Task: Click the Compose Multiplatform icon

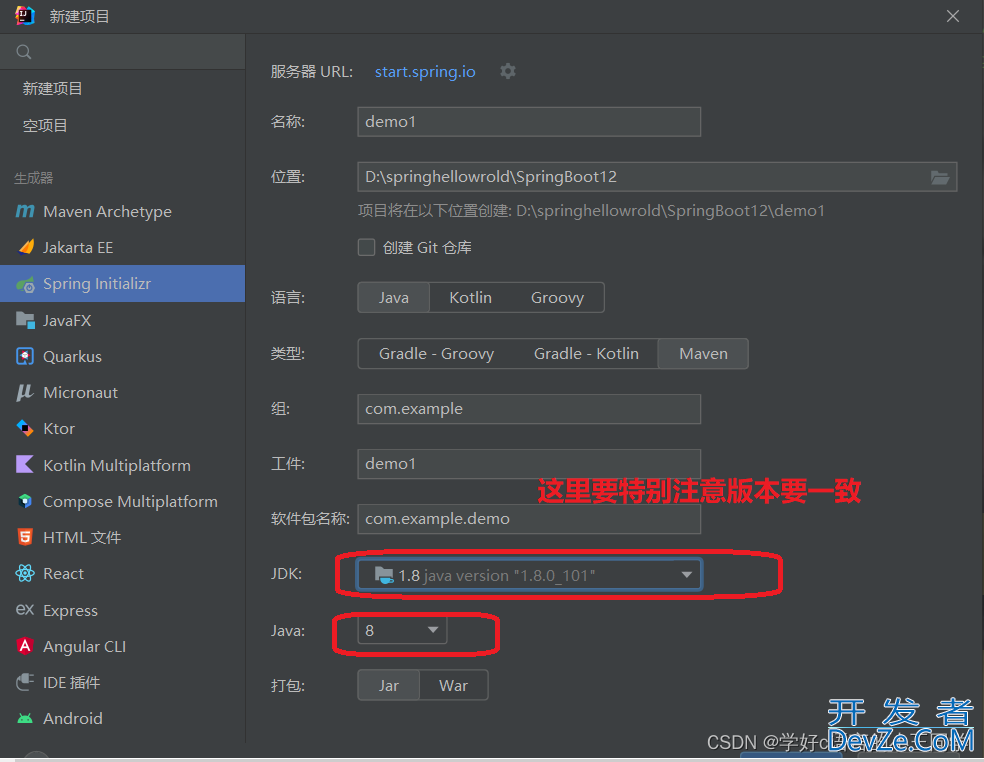Action: pyautogui.click(x=24, y=501)
